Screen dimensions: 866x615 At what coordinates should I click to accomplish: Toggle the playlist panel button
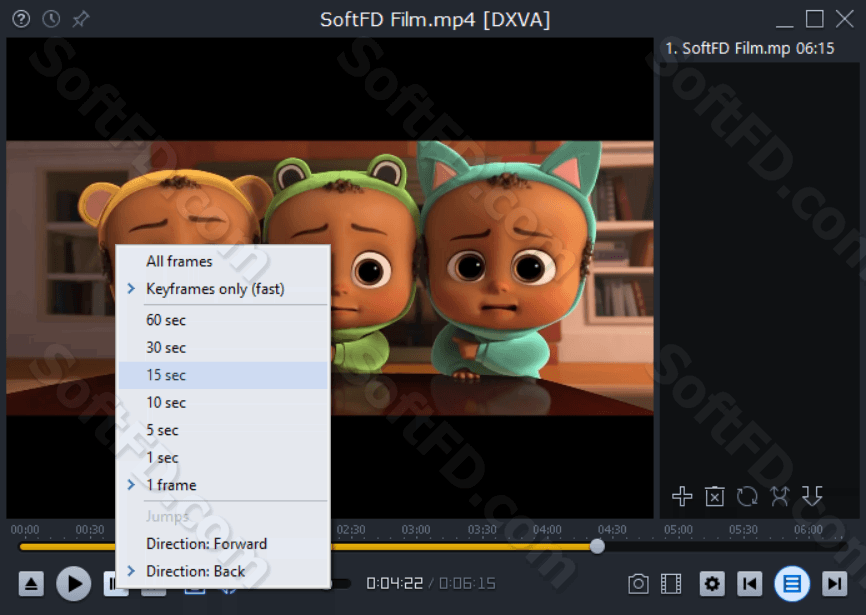pos(791,584)
